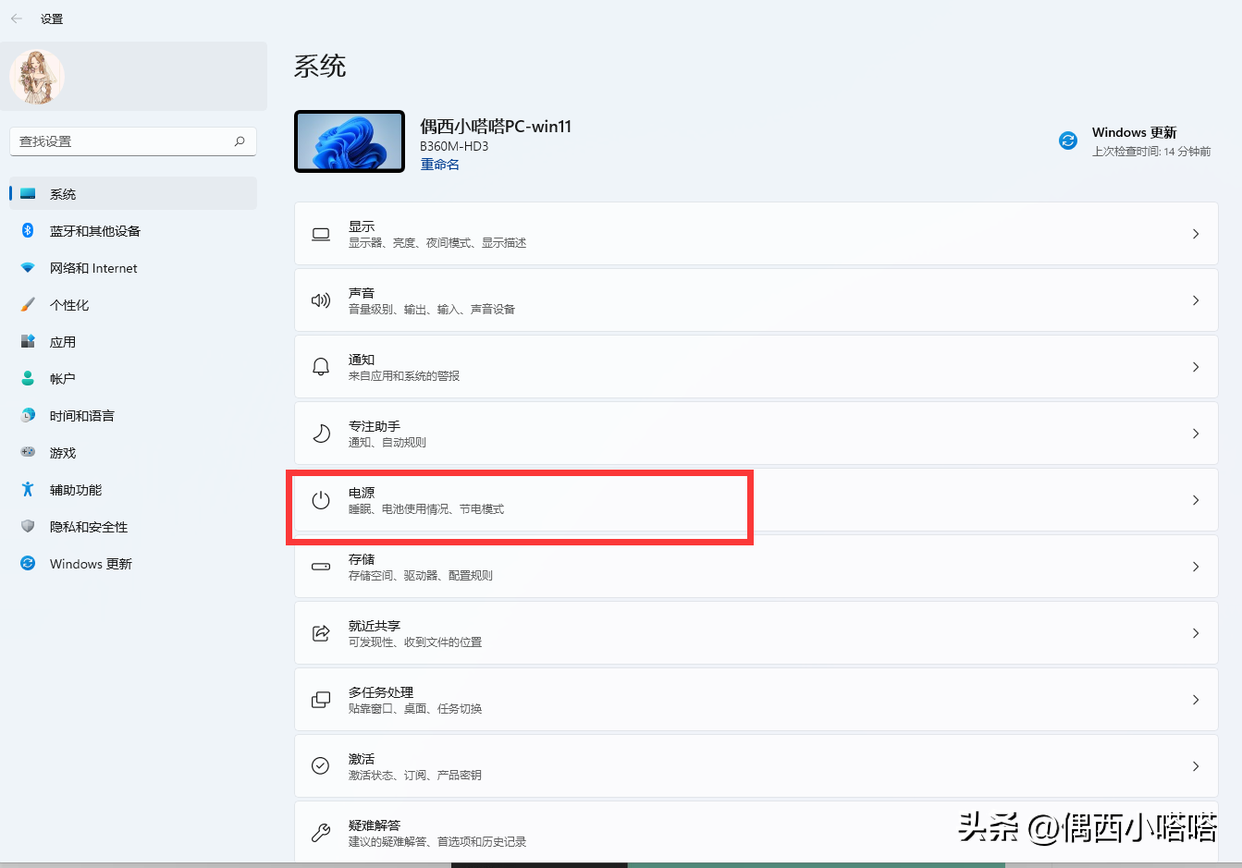Click the search magnifier icon
This screenshot has width=1242, height=868.
click(x=240, y=142)
